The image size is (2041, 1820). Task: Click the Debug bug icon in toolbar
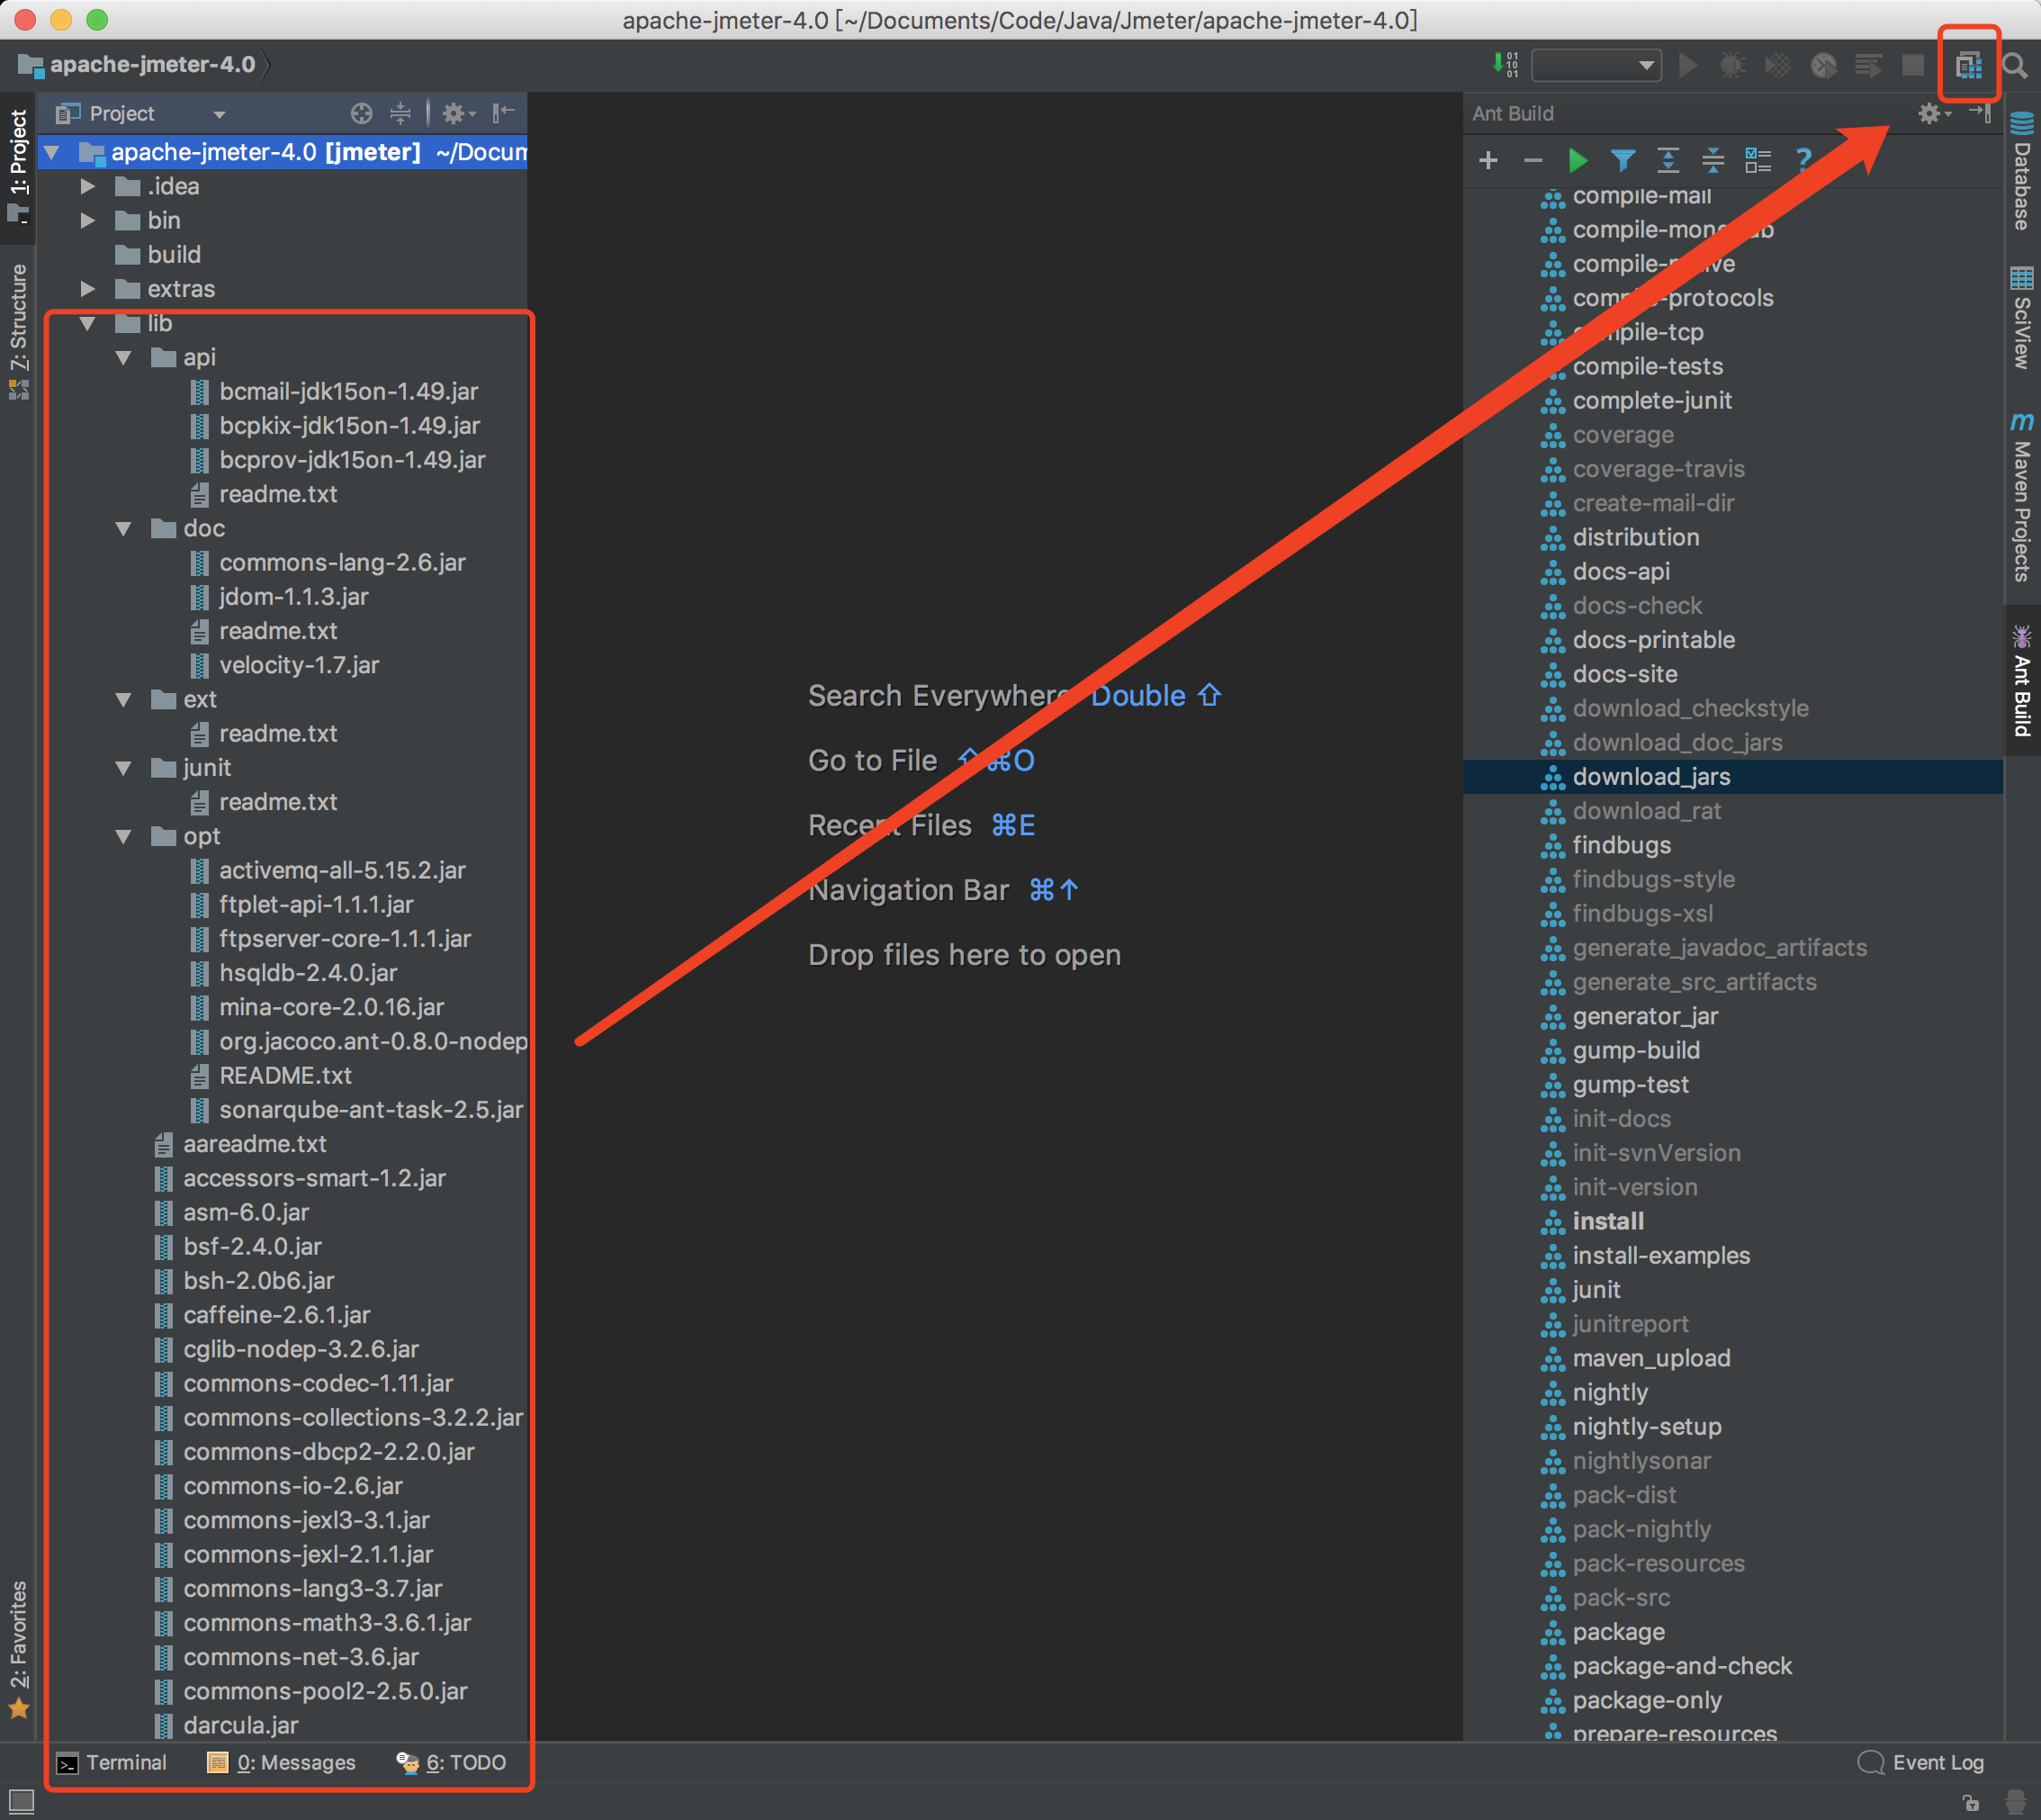pos(1733,66)
